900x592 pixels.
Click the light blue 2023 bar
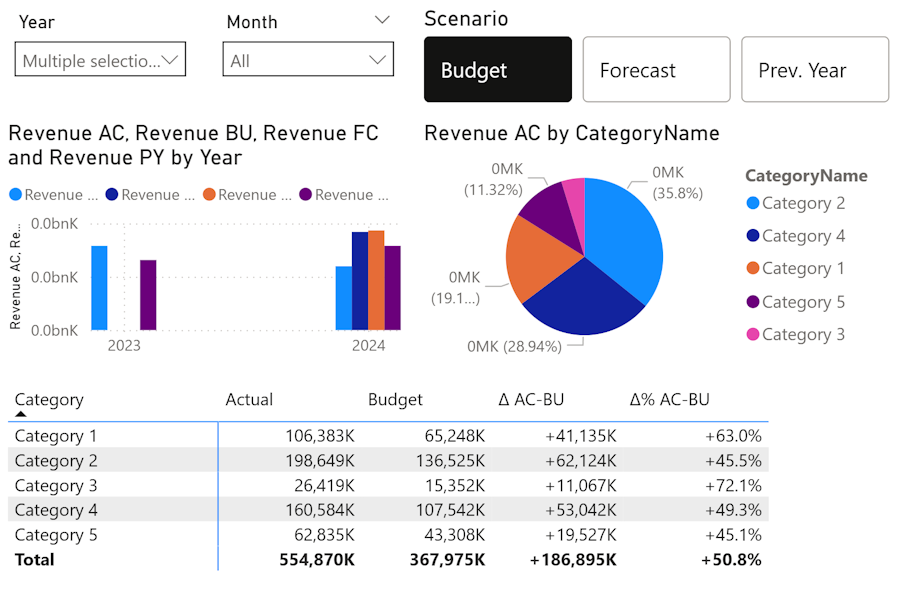pos(99,287)
